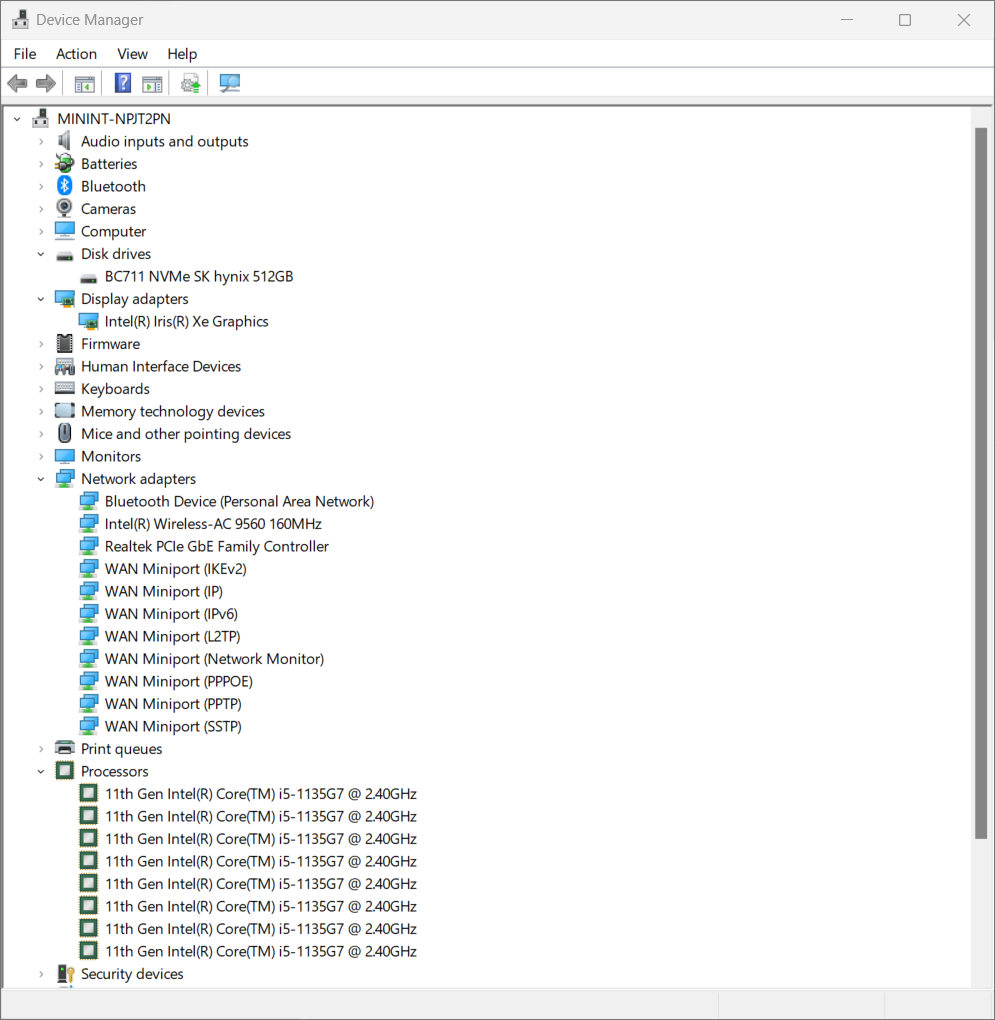Click the Keyboards category icon
The image size is (995, 1020).
pyautogui.click(x=64, y=388)
